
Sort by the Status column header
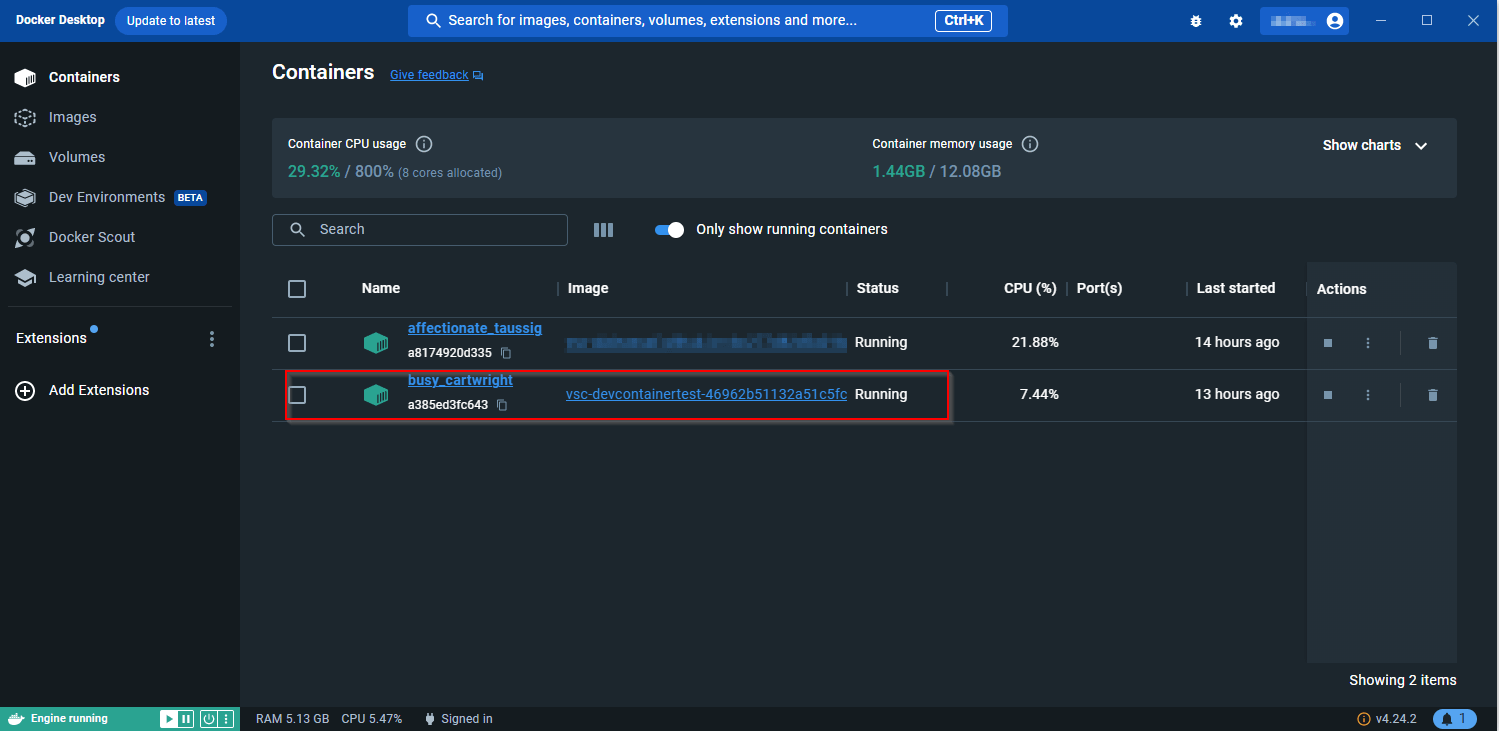tap(878, 288)
